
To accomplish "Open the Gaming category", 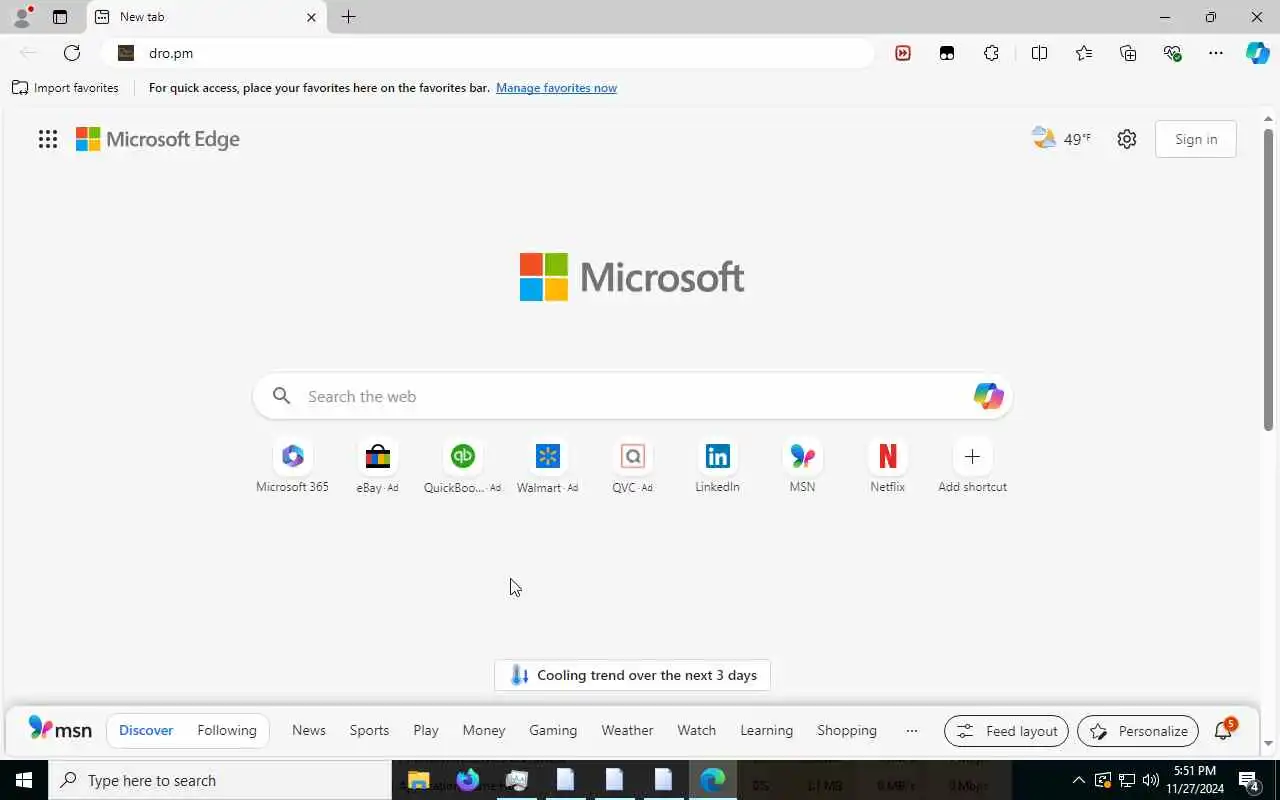I will (x=553, y=730).
